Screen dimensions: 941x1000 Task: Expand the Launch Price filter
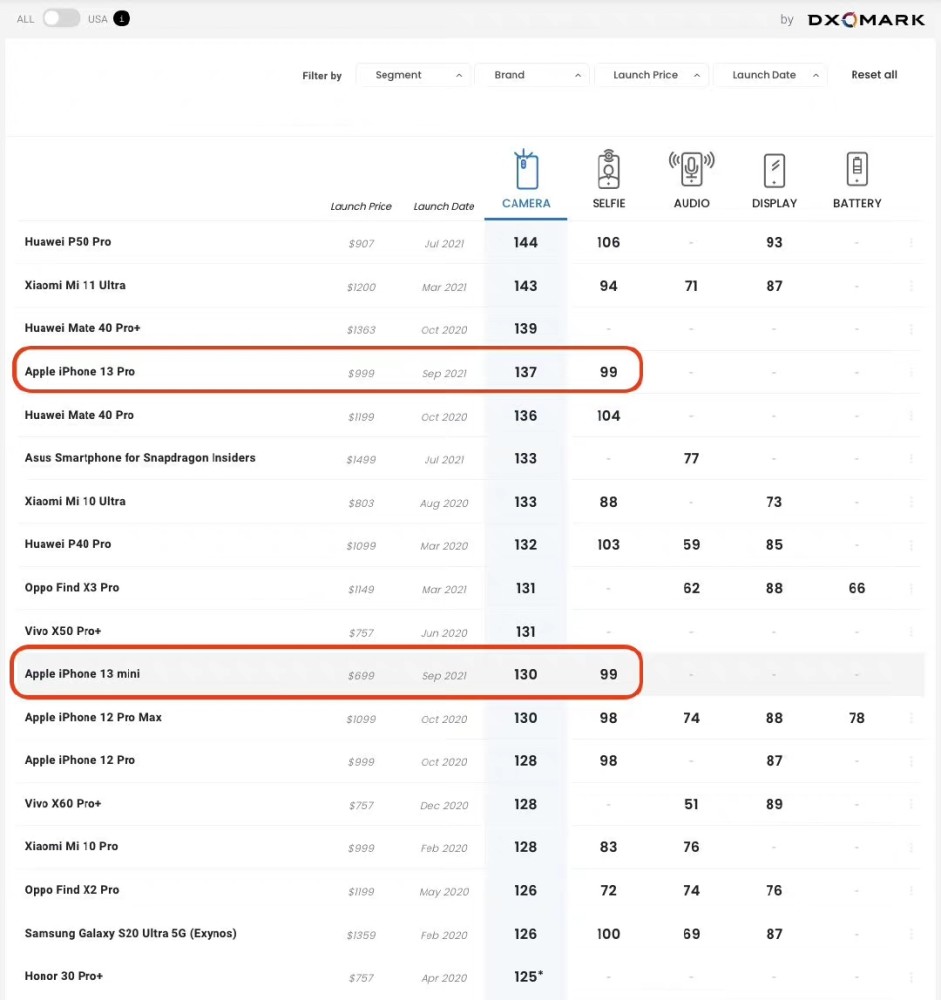(651, 75)
